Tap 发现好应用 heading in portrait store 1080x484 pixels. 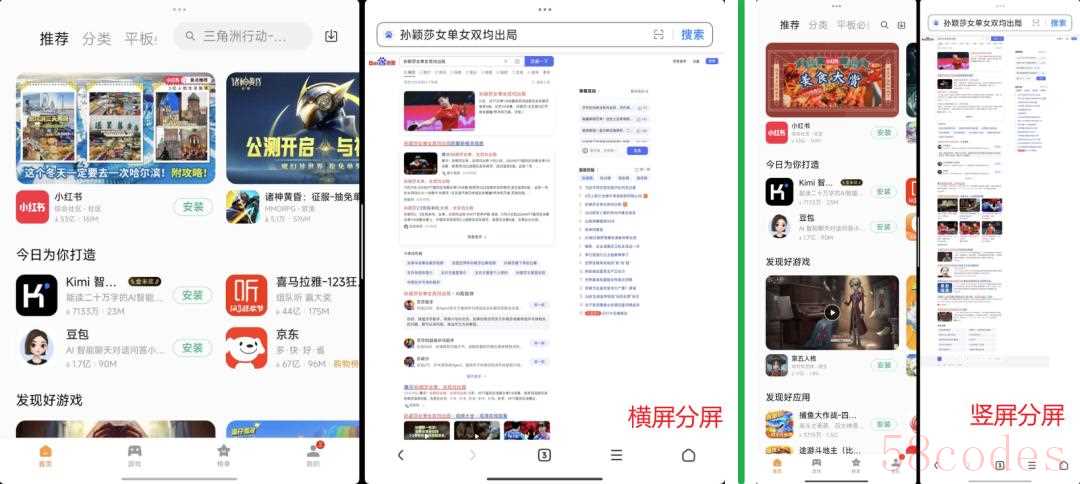(788, 397)
